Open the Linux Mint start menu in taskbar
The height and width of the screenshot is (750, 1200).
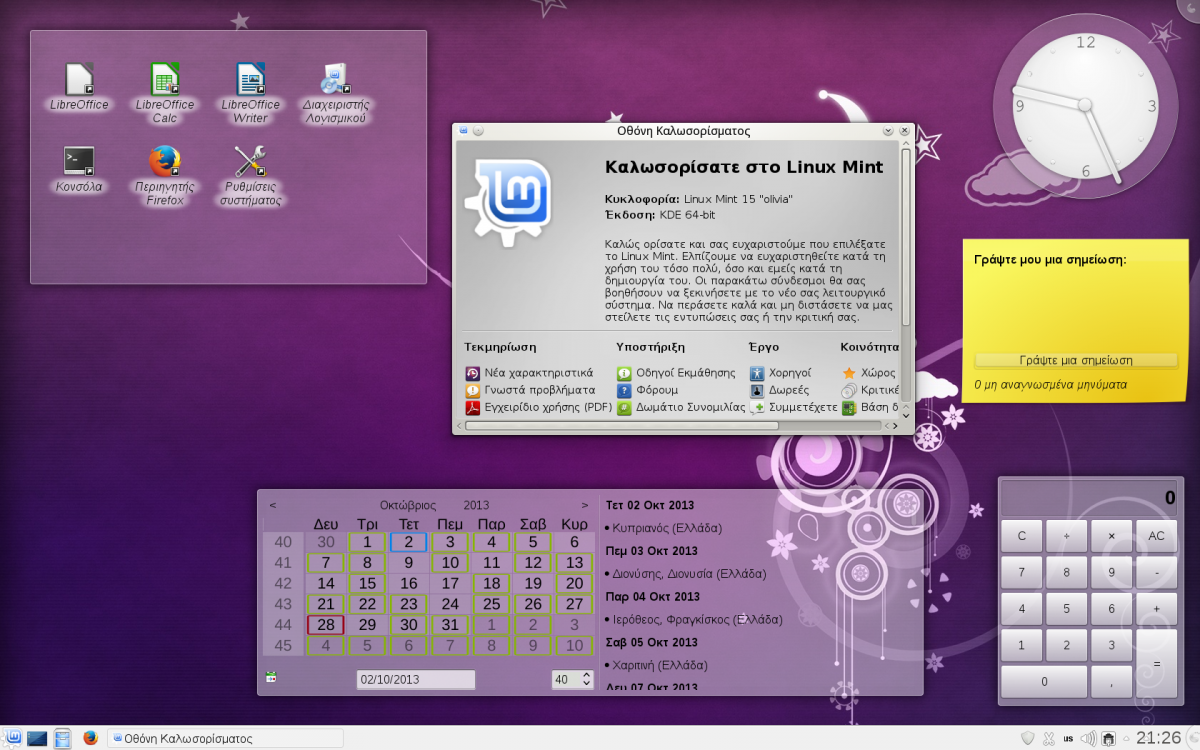(14, 738)
